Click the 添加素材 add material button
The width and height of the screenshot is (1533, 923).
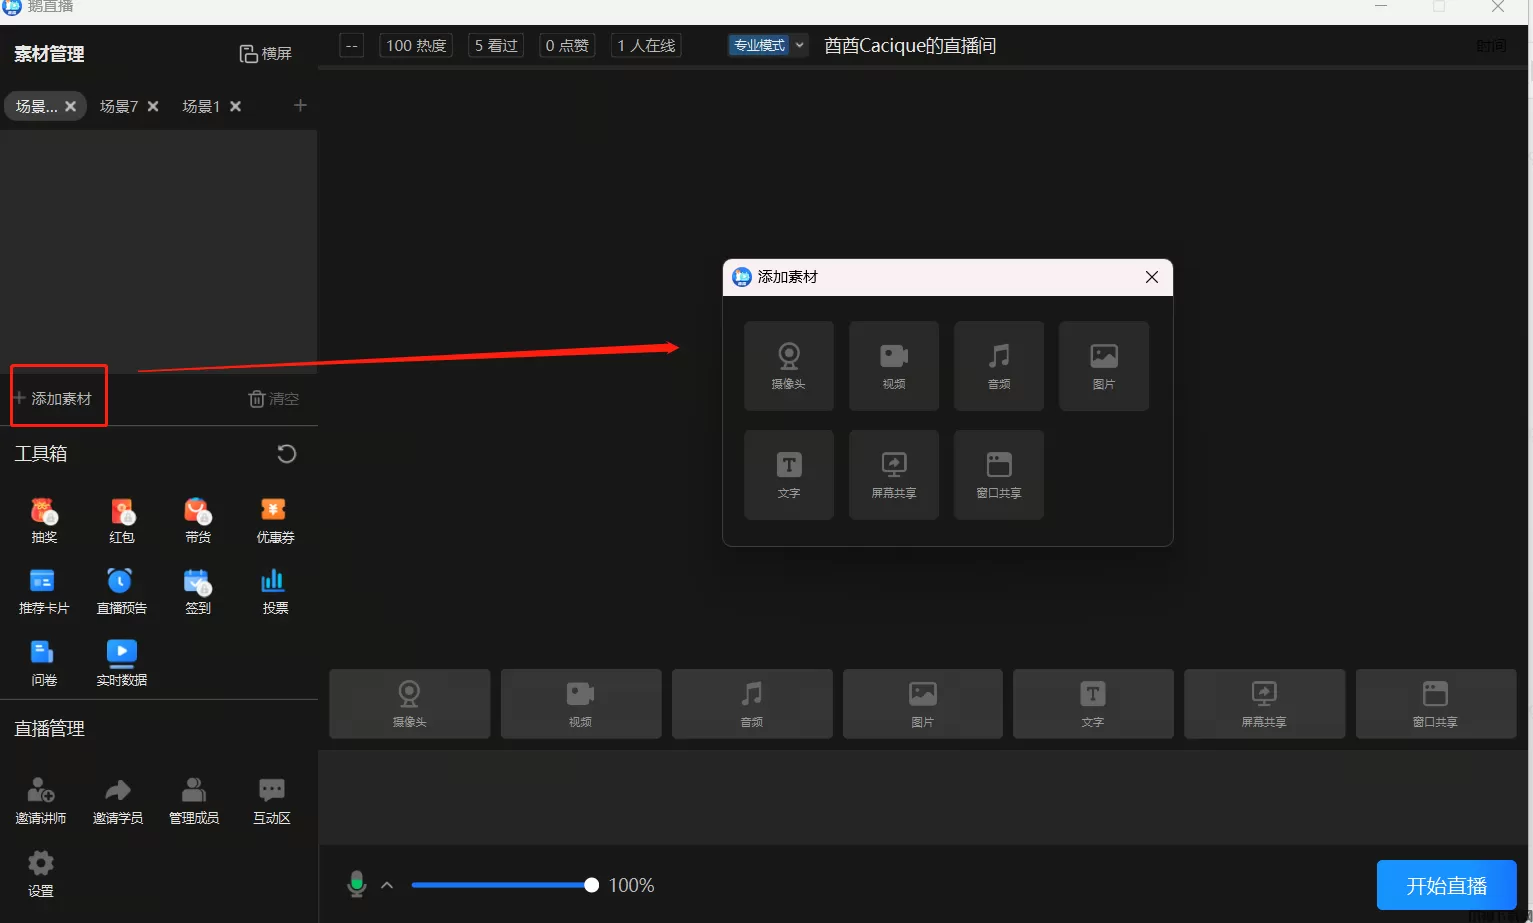point(54,398)
